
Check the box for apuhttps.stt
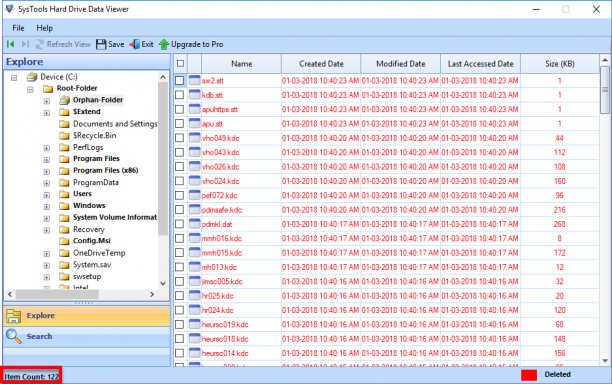tap(180, 109)
